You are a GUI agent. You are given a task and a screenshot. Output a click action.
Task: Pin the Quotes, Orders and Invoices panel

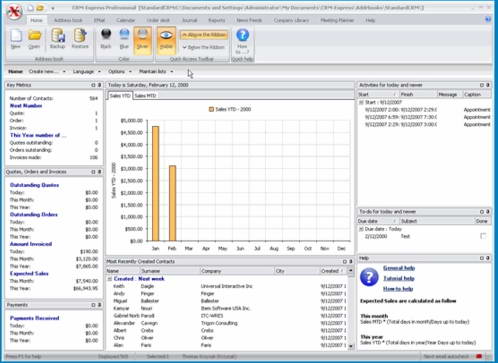pyautogui.click(x=99, y=172)
